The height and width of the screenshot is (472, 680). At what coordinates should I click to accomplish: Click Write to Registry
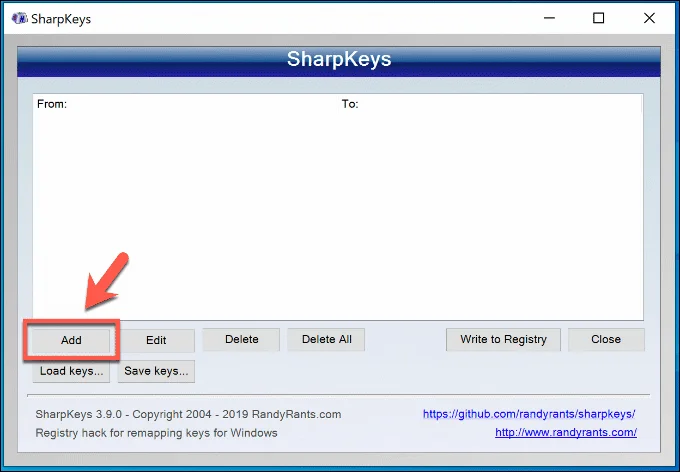click(x=503, y=339)
